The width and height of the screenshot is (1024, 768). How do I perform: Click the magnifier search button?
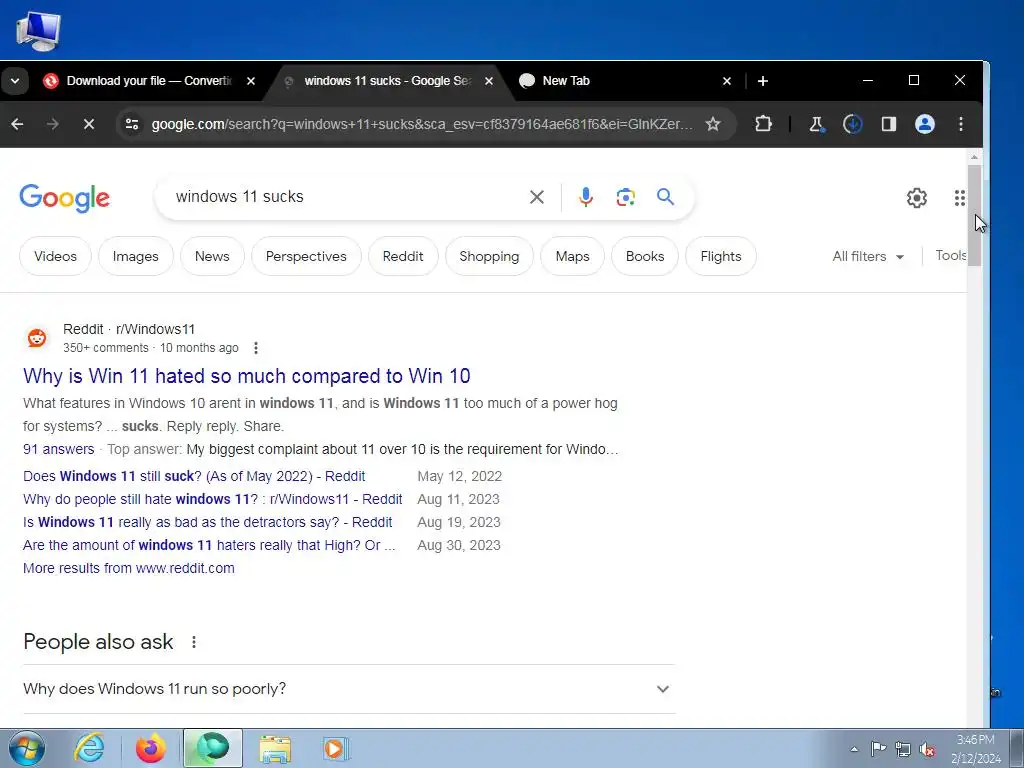[x=665, y=197]
